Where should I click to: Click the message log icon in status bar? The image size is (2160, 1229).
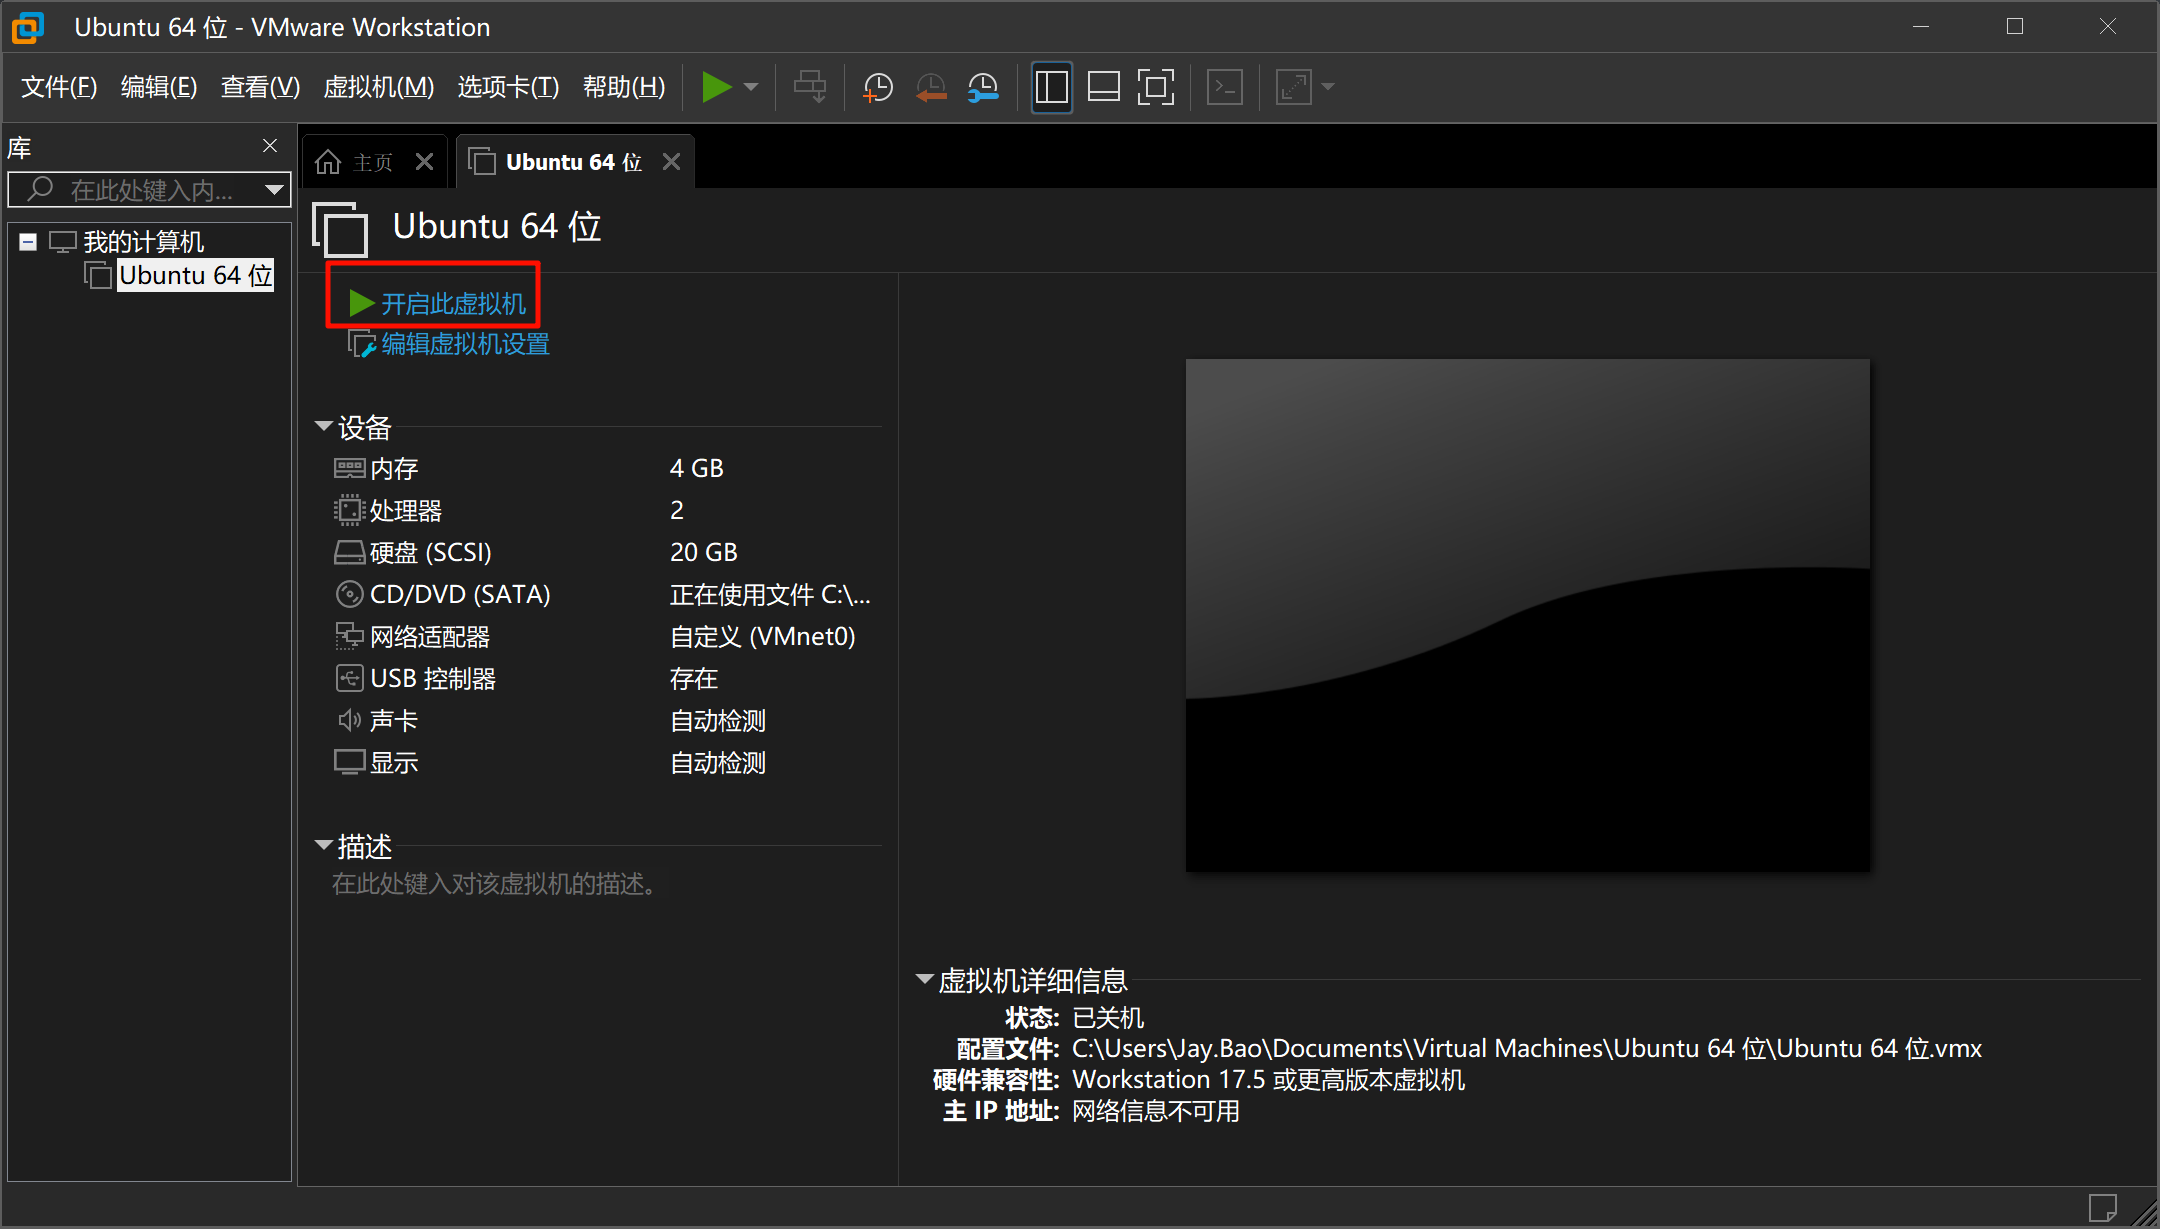2102,1208
